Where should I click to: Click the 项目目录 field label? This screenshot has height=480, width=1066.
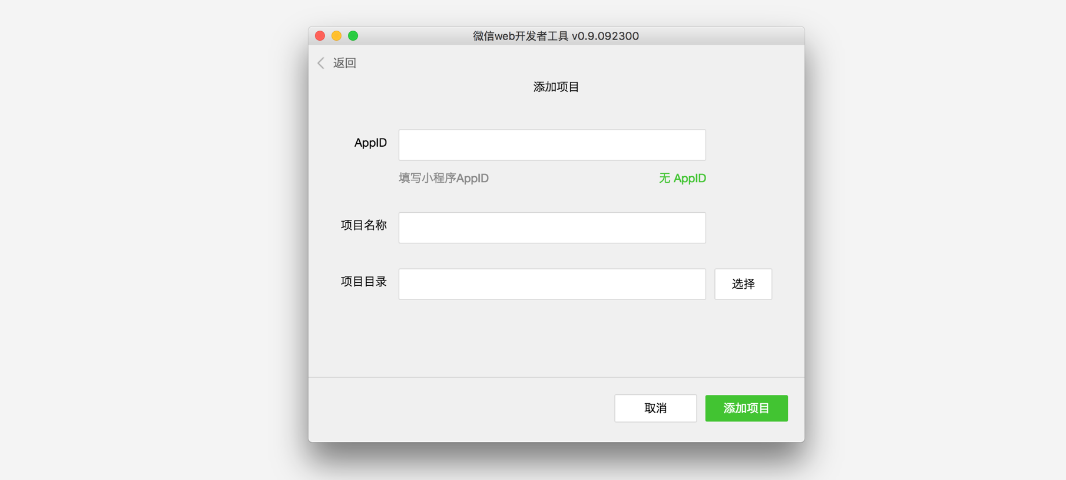coord(364,281)
